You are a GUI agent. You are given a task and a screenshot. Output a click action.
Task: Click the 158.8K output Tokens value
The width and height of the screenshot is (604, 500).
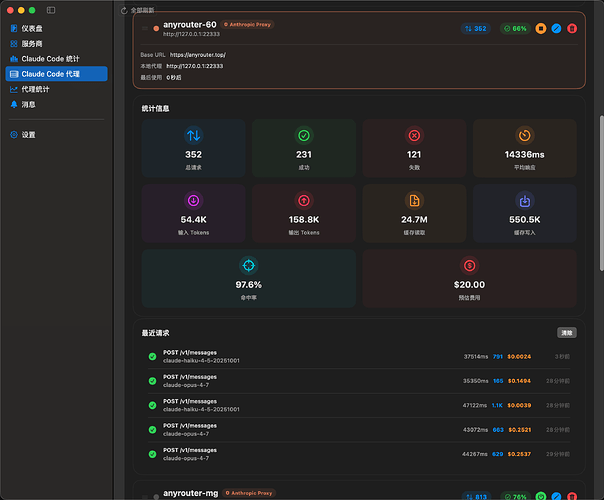point(304,220)
